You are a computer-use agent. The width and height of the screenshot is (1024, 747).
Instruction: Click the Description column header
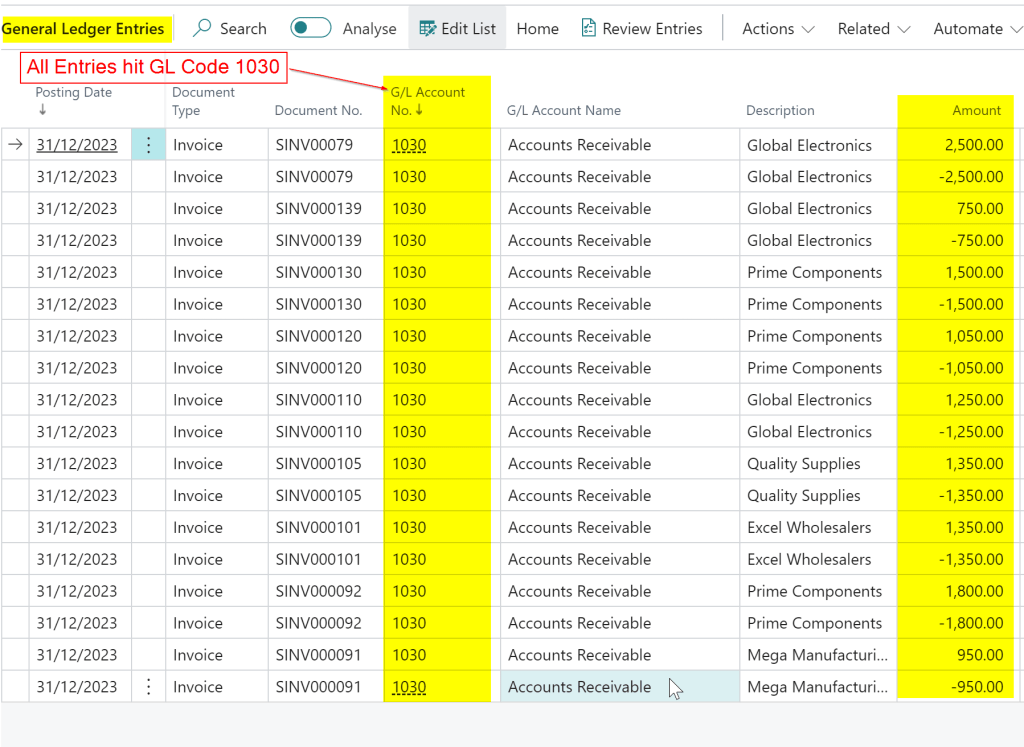[x=780, y=110]
